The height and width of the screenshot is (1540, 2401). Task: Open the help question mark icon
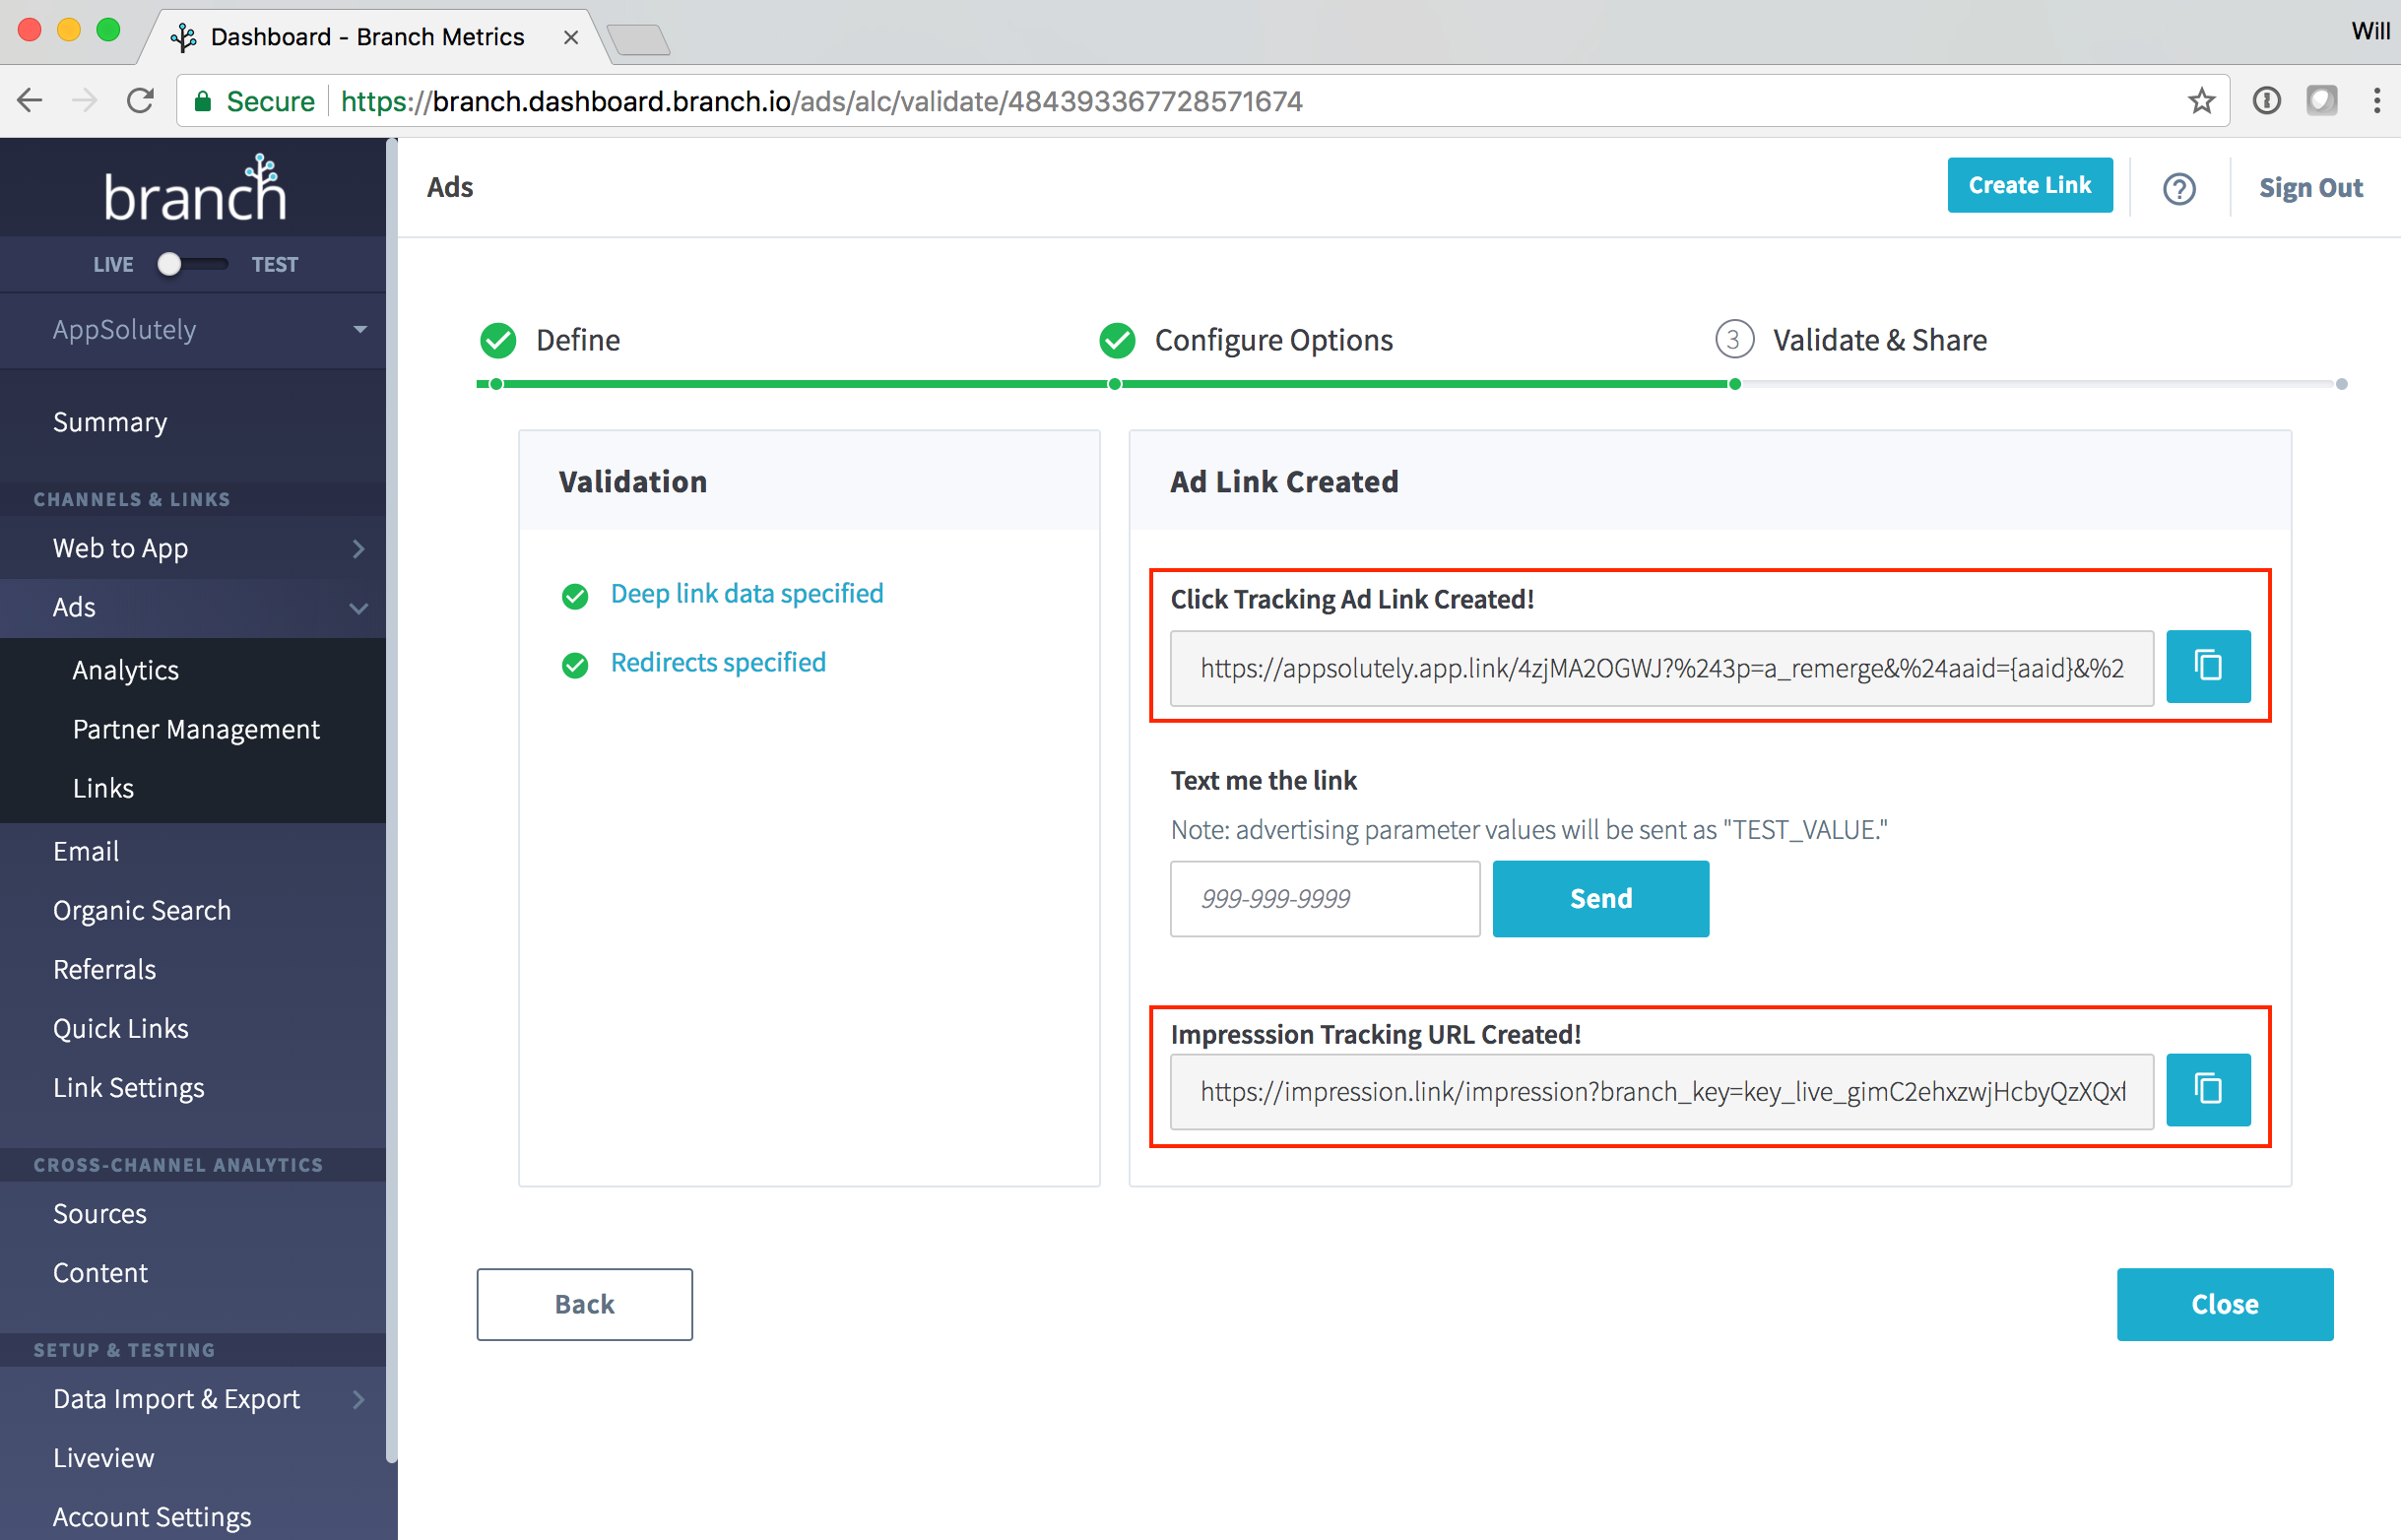[x=2179, y=188]
